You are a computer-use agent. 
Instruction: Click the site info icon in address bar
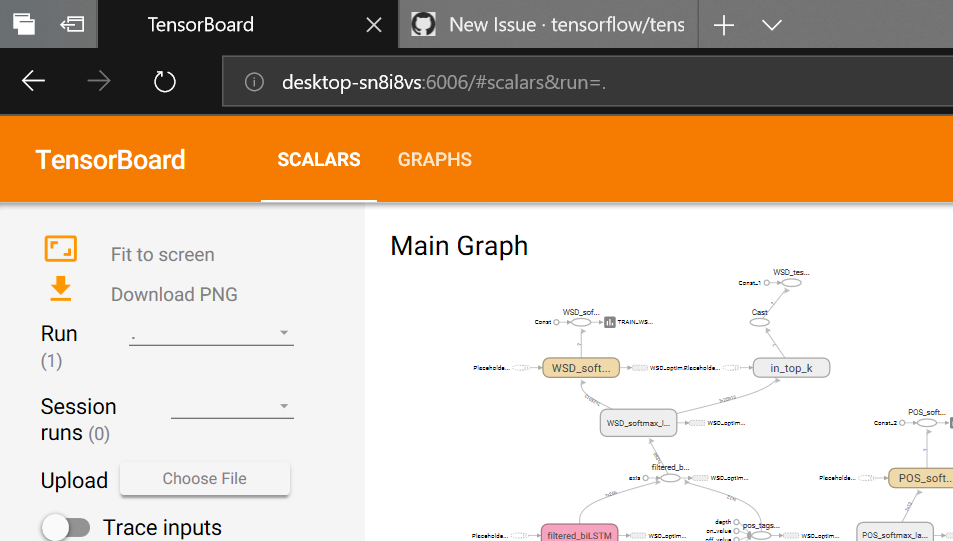254,81
